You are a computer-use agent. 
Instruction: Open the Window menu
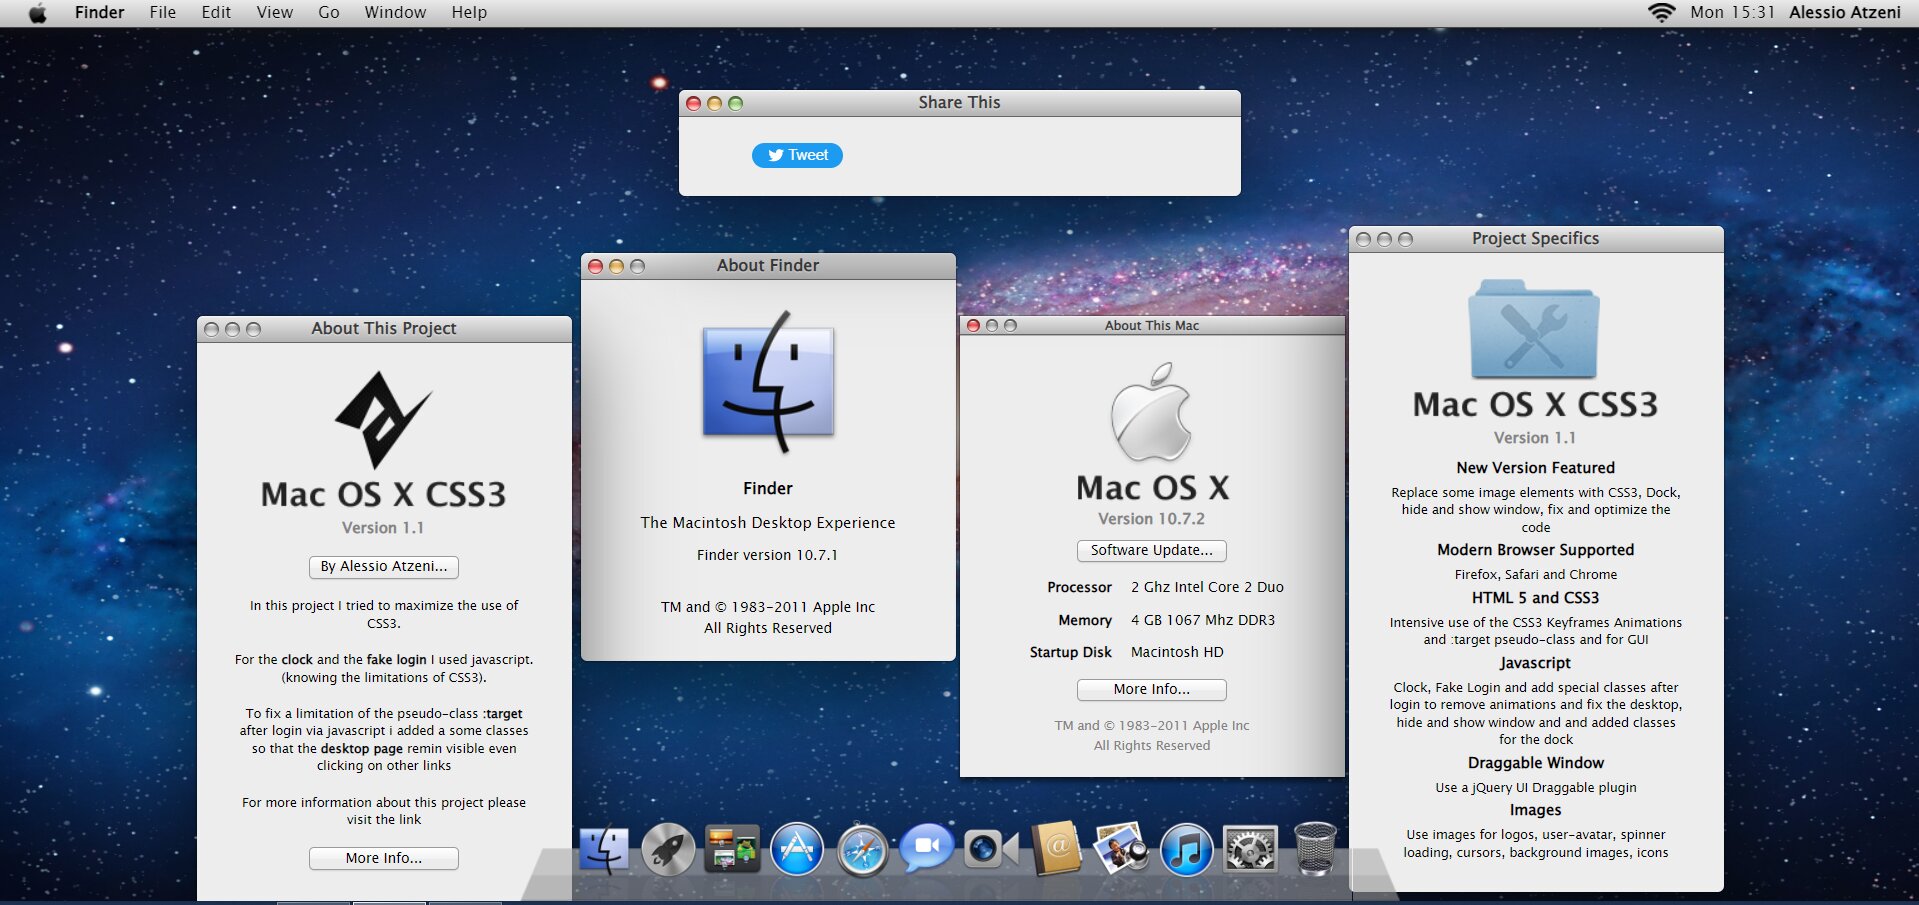[x=395, y=13]
